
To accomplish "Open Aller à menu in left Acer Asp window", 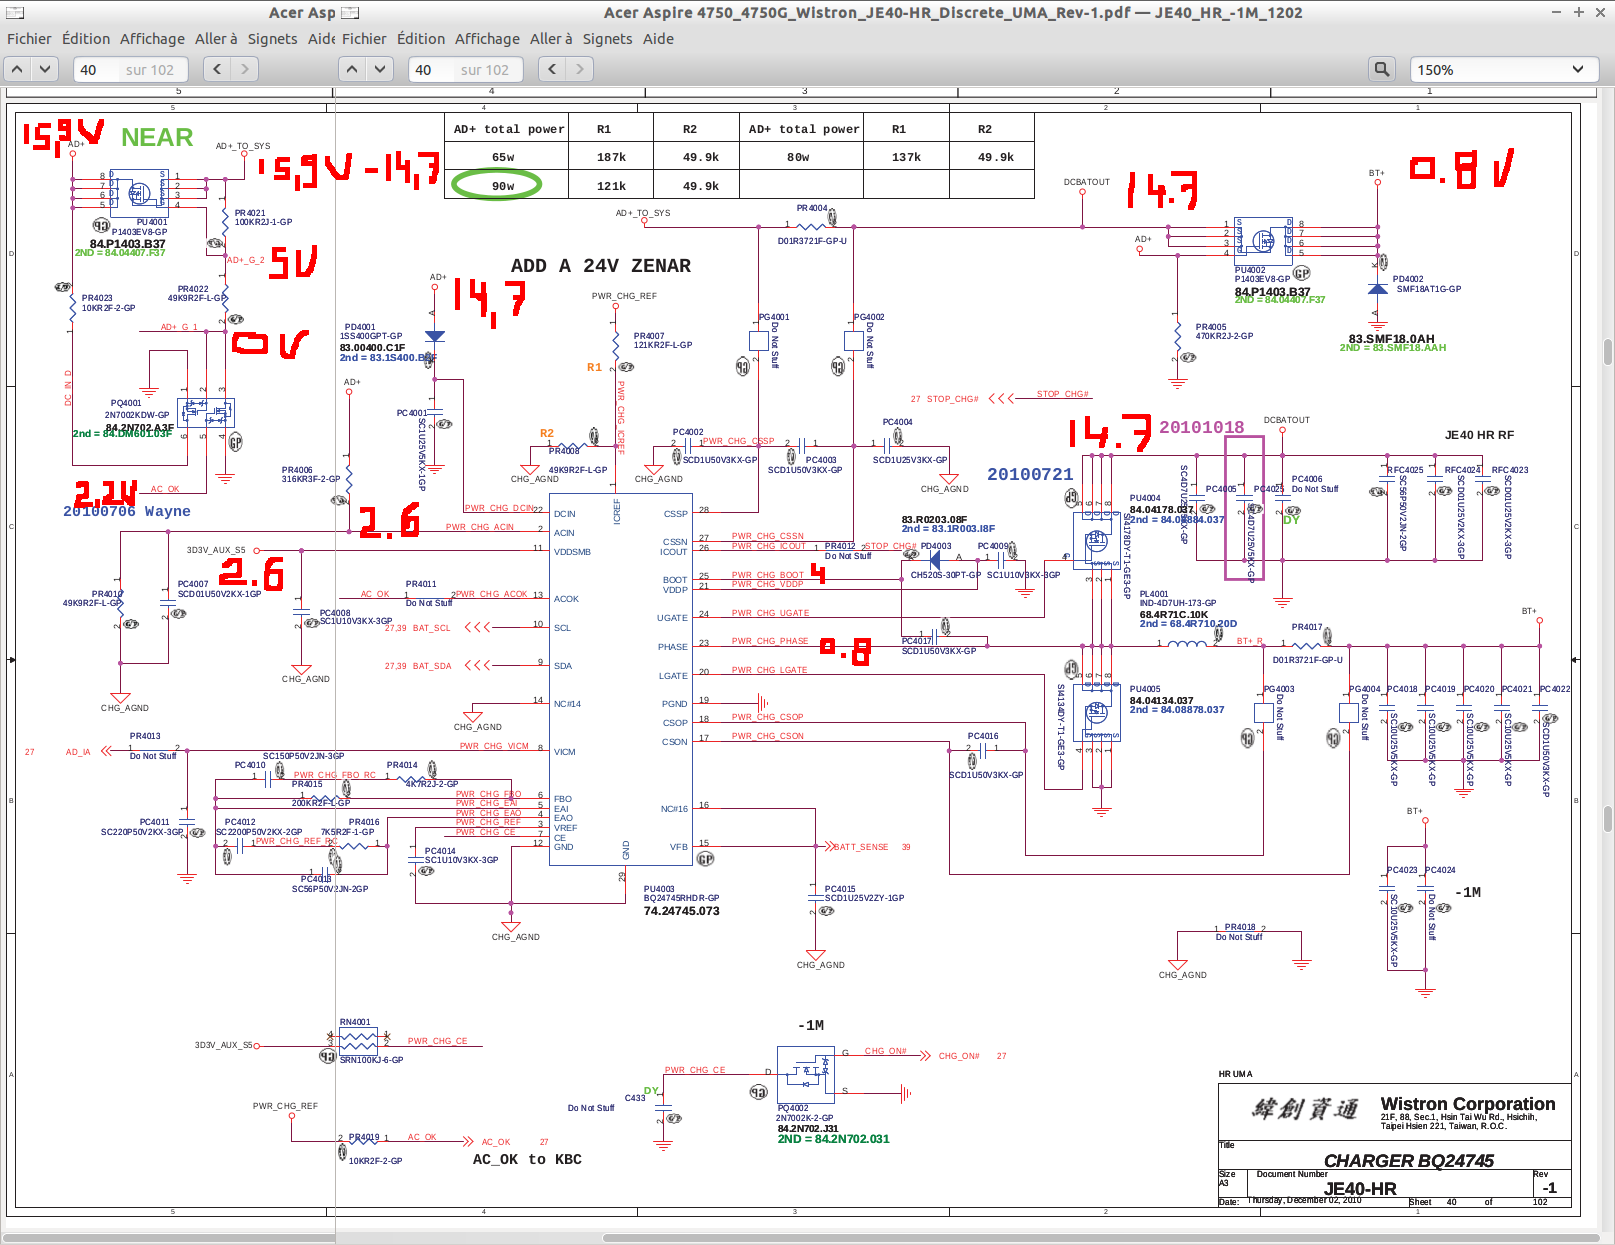I will click(216, 39).
